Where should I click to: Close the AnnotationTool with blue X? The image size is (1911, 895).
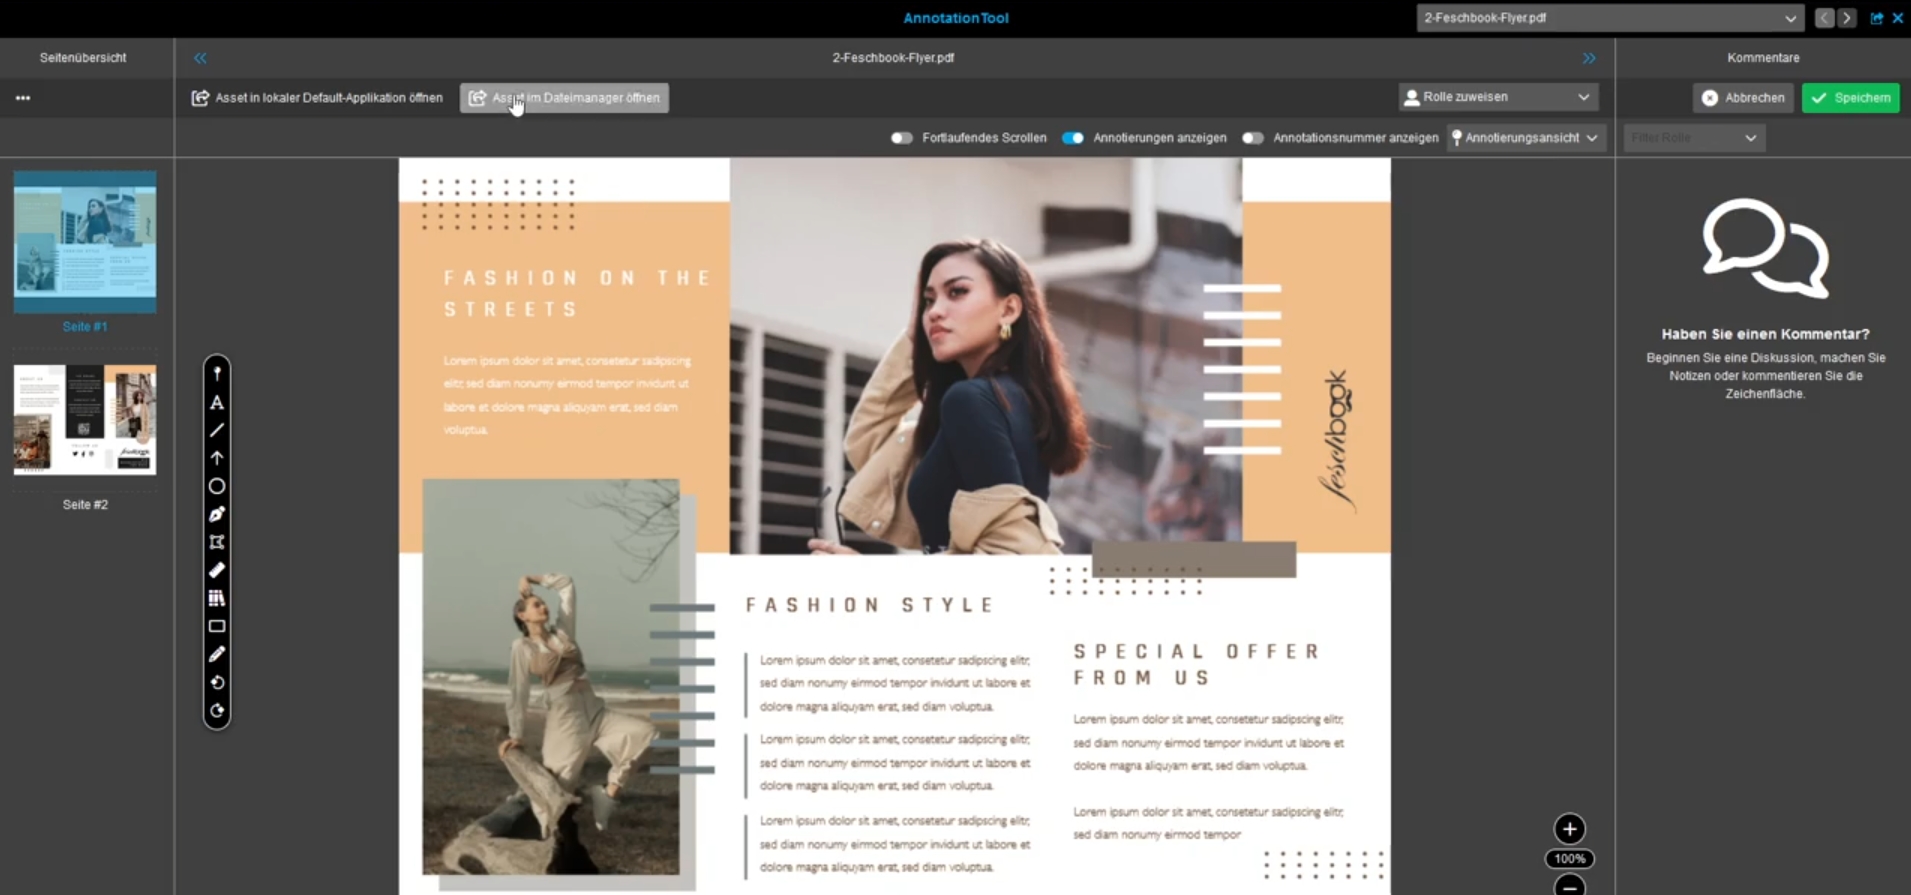tap(1898, 18)
